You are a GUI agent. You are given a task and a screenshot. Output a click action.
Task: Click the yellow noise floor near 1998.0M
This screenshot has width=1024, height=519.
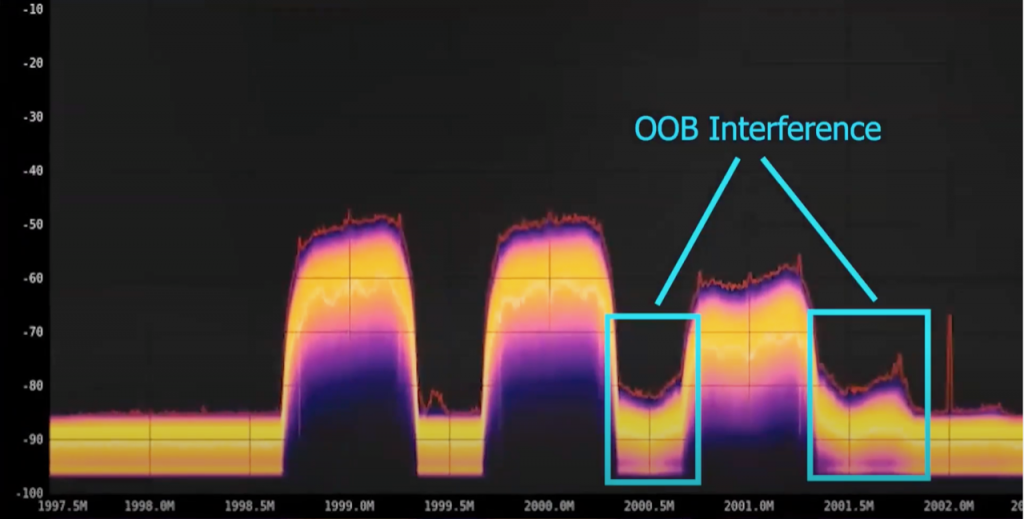pos(151,445)
